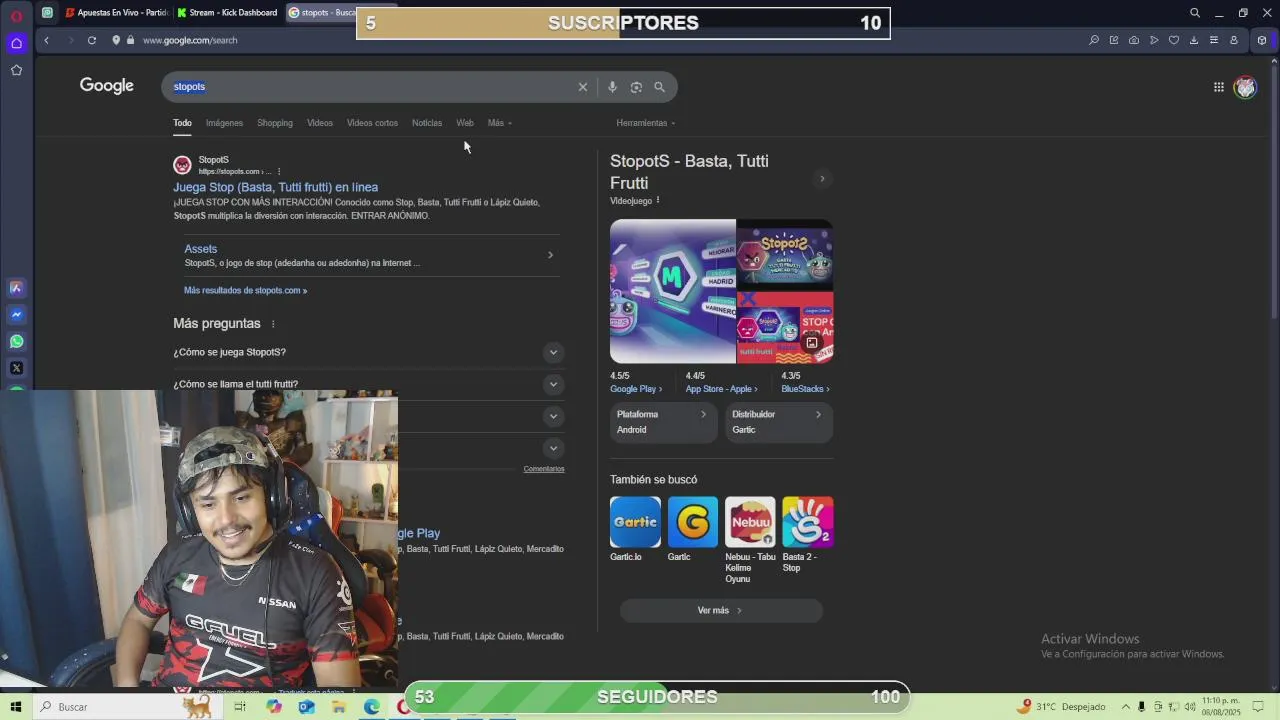
Task: Select the Imágenes search filter
Action: [224, 123]
